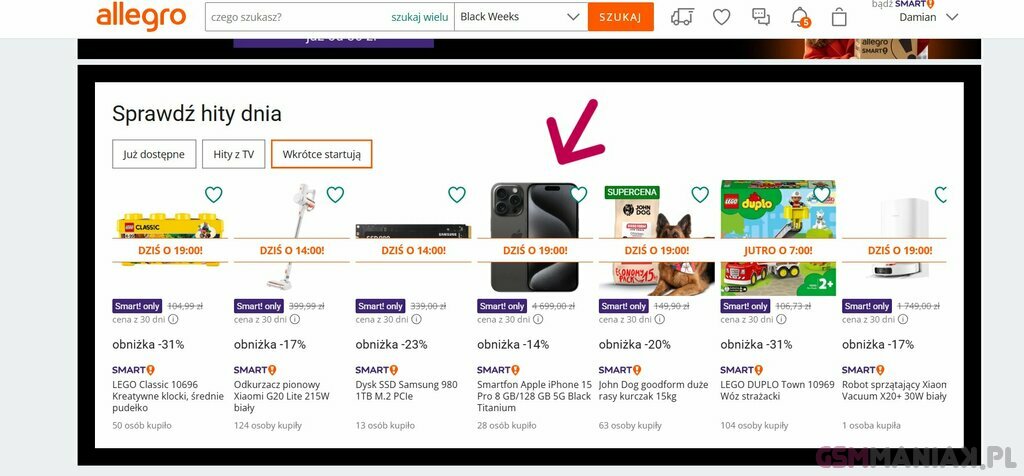The height and width of the screenshot is (476, 1024).
Task: Select the 'Hity z TV' tab
Action: click(x=233, y=154)
